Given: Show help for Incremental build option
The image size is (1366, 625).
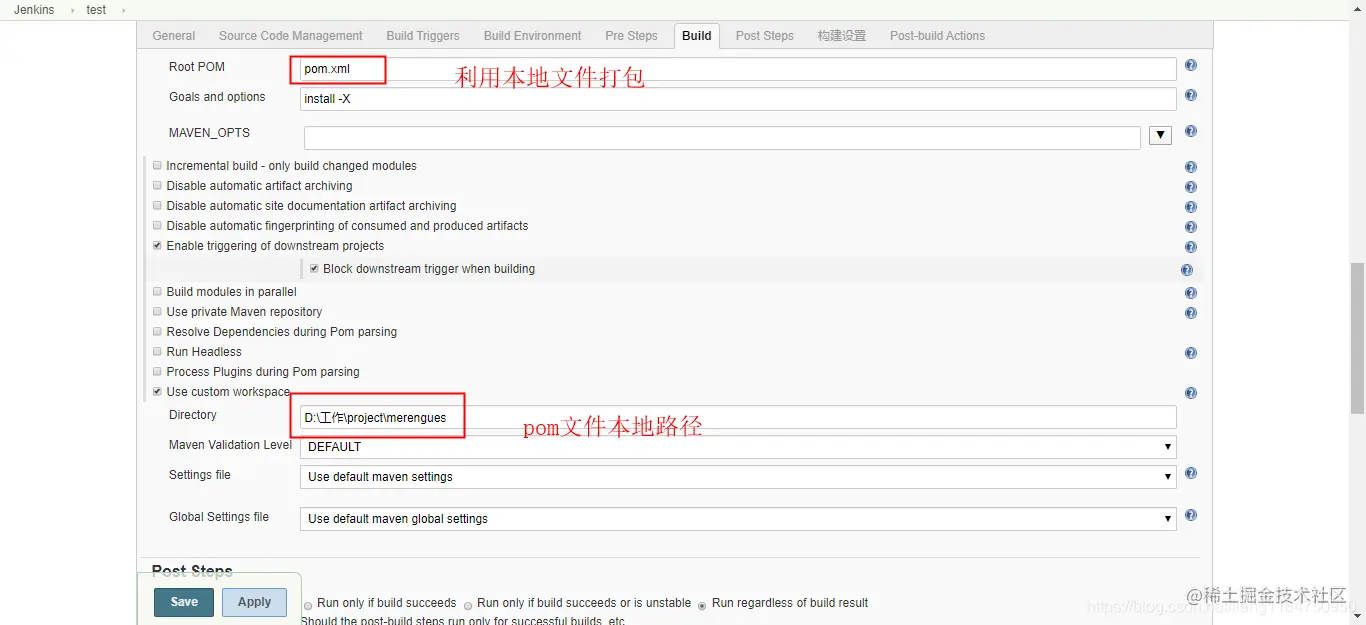Looking at the screenshot, I should point(1191,167).
